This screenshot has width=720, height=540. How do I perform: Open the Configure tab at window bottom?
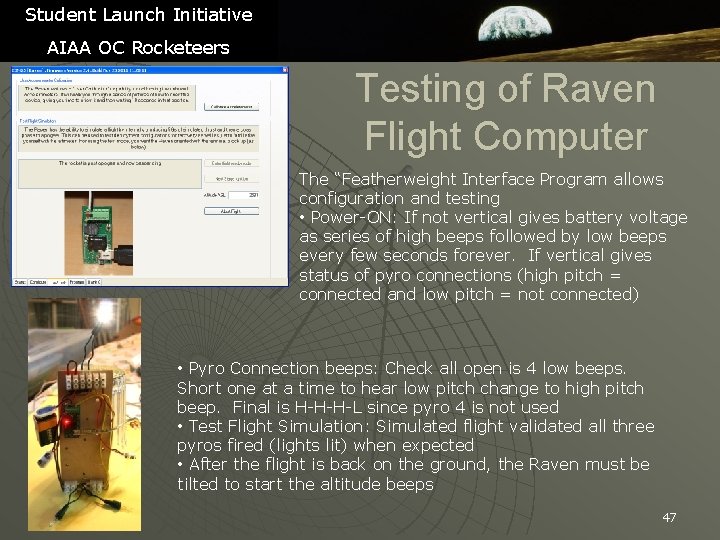tap(38, 282)
